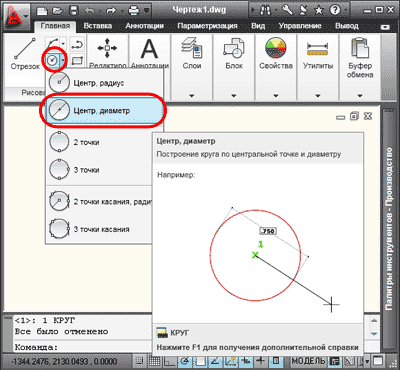This screenshot has height=370, width=400.
Task: Choose 3 точки circle option
Action: click(x=99, y=170)
